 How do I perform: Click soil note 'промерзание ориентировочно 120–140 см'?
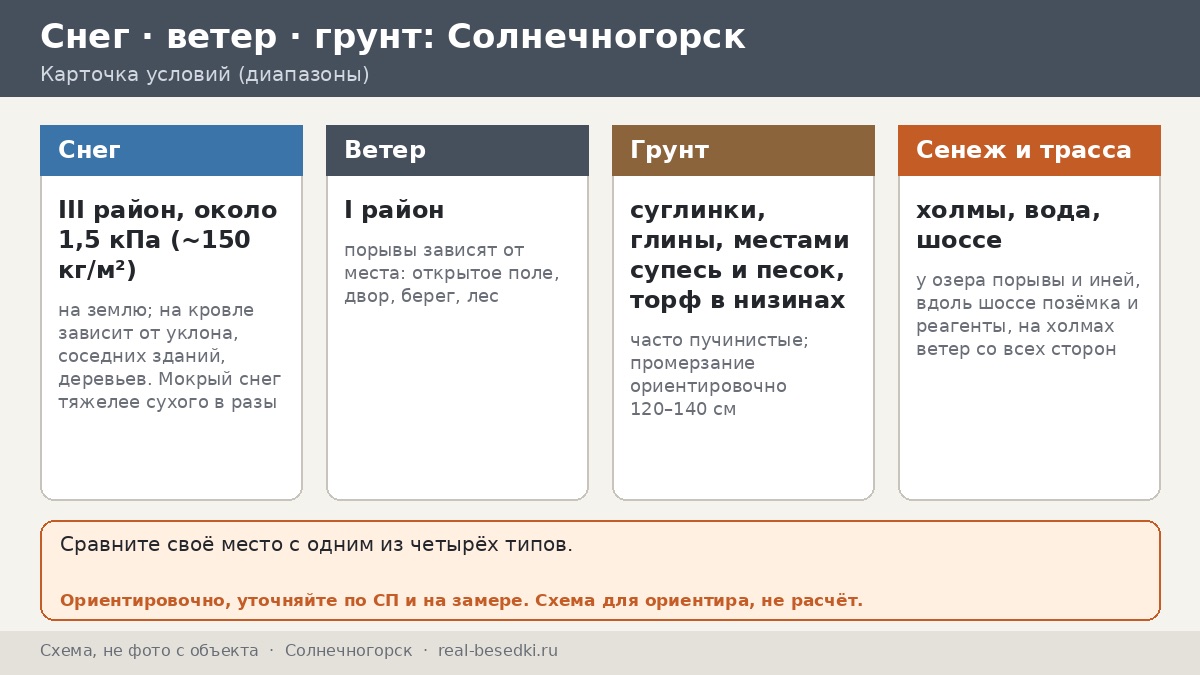(708, 386)
